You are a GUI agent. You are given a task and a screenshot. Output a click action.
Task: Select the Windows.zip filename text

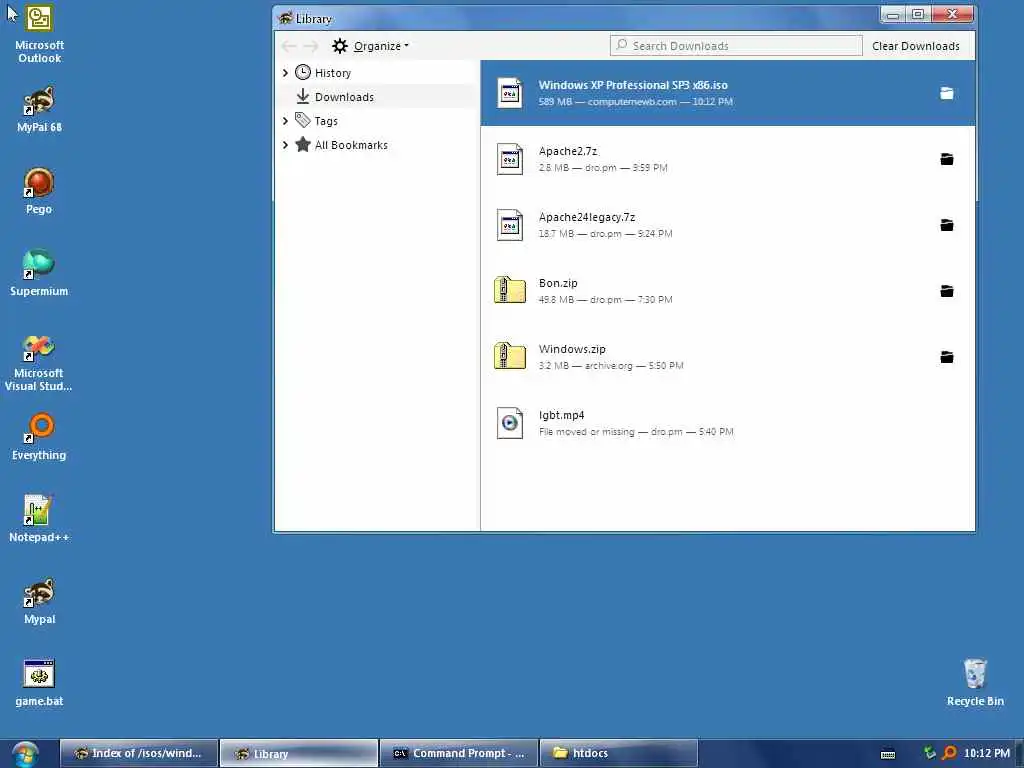click(x=572, y=349)
